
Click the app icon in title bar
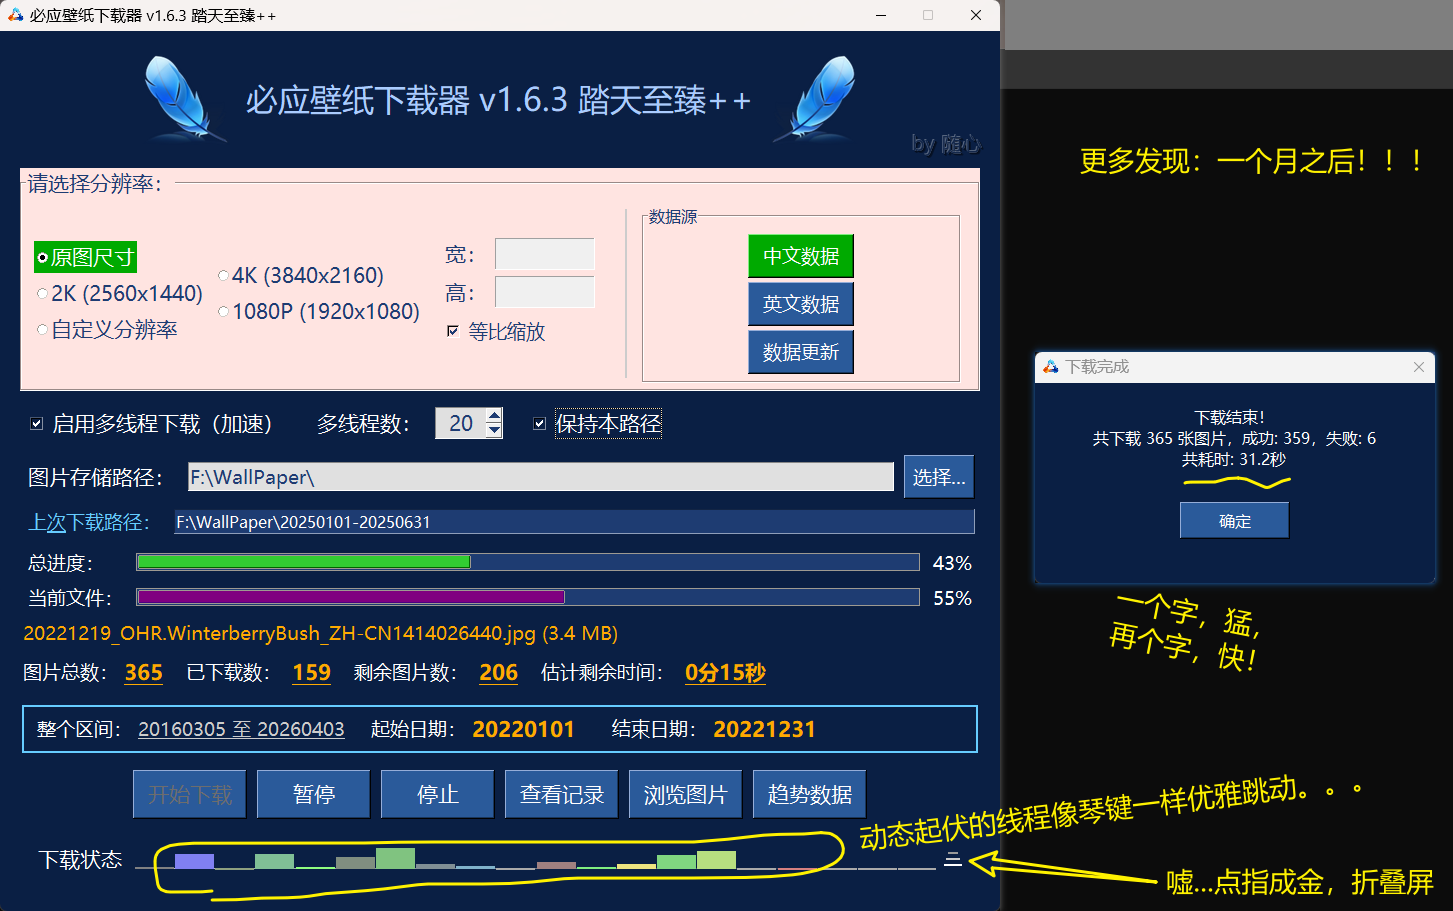(x=15, y=15)
